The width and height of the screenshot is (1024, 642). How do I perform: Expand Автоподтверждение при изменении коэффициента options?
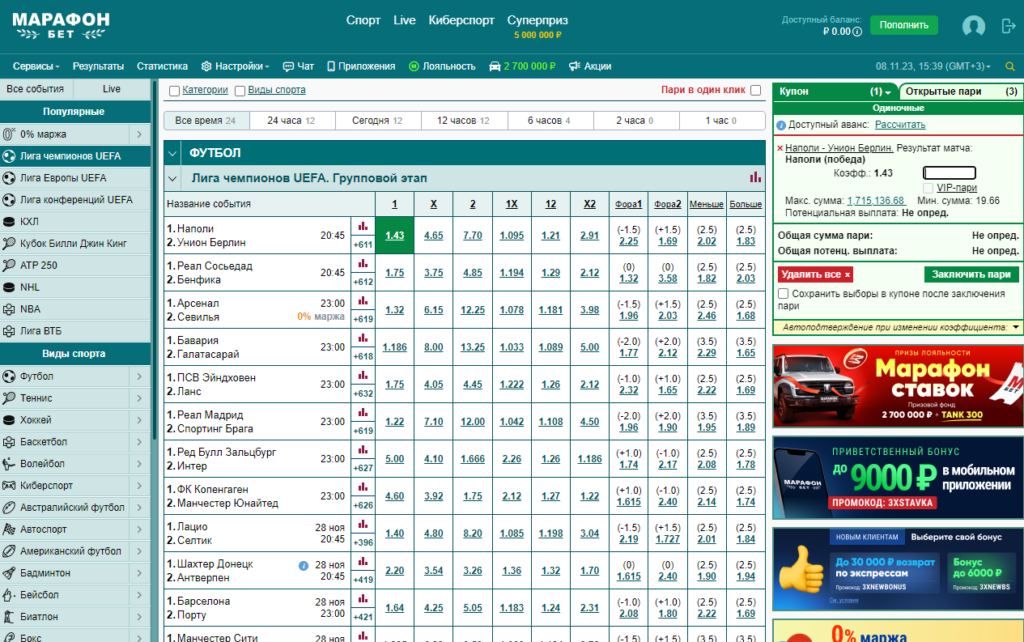pyautogui.click(x=1016, y=327)
